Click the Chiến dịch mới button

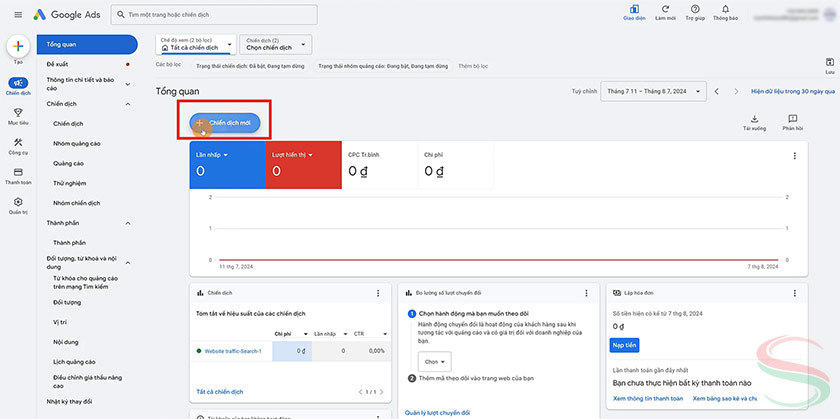[x=225, y=122]
